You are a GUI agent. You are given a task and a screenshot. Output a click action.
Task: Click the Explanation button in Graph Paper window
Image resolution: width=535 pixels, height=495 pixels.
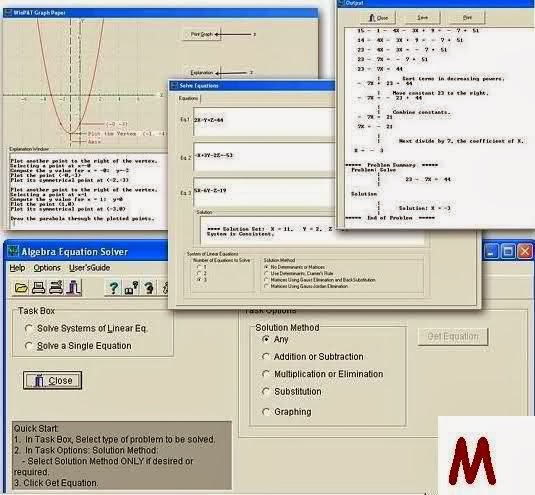202,73
